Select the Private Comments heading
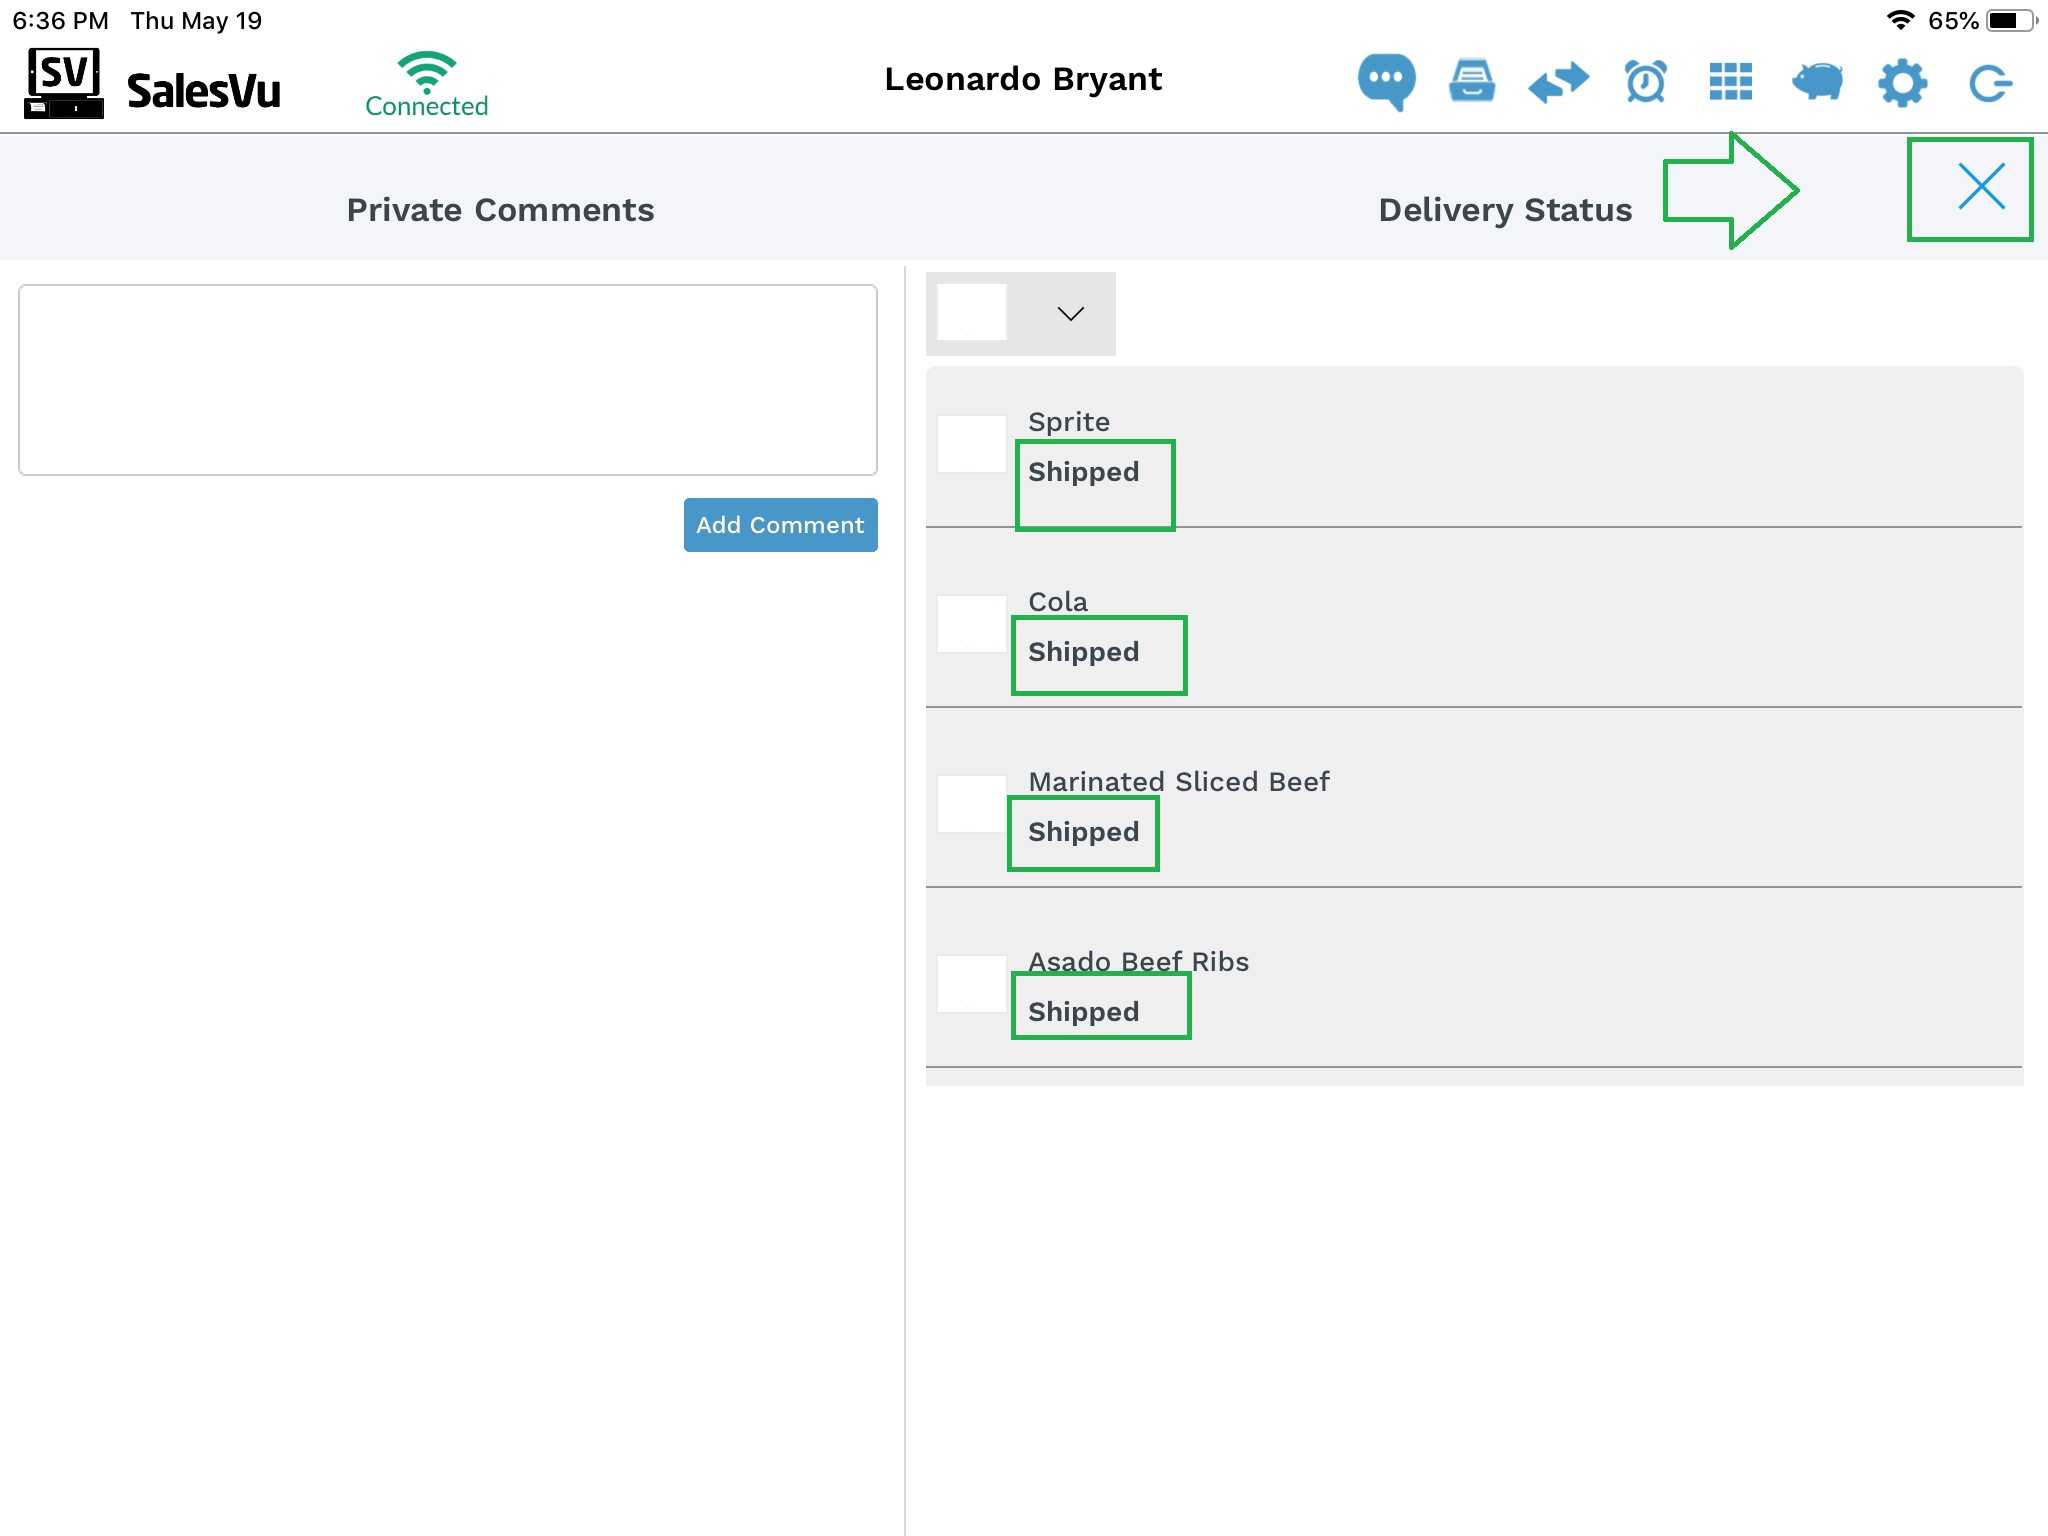This screenshot has height=1536, width=2048. [x=500, y=210]
